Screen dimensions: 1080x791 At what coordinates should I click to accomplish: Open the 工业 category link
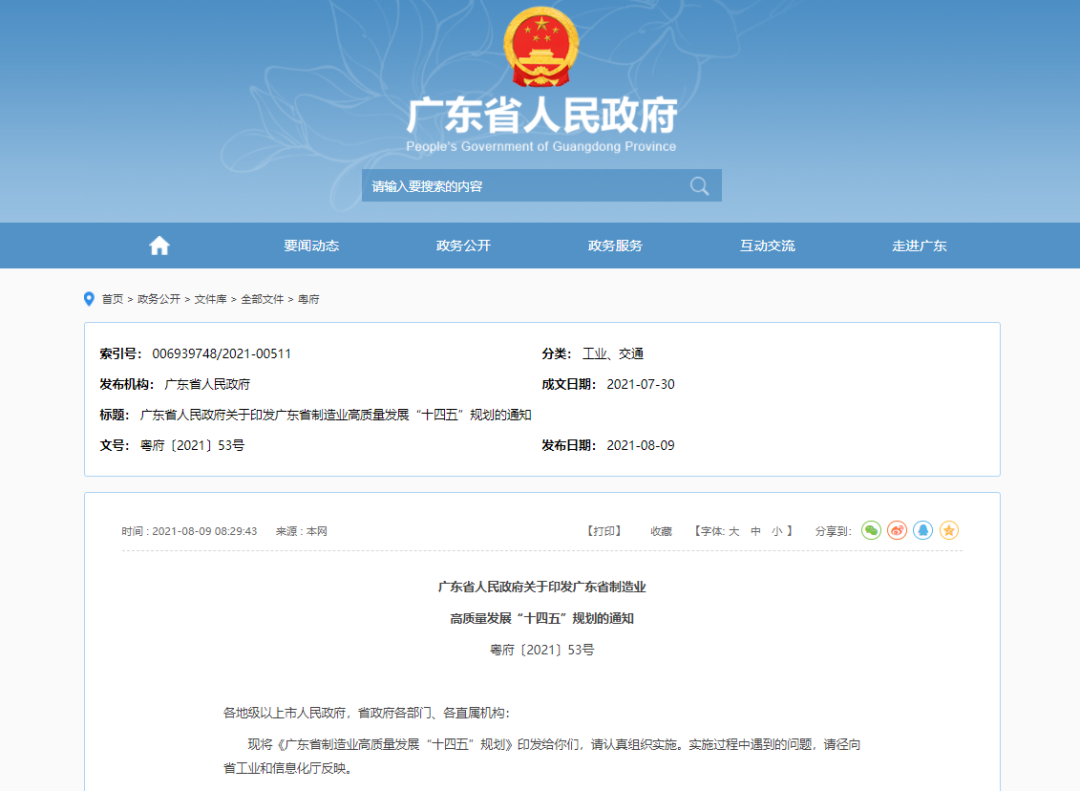click(x=594, y=354)
